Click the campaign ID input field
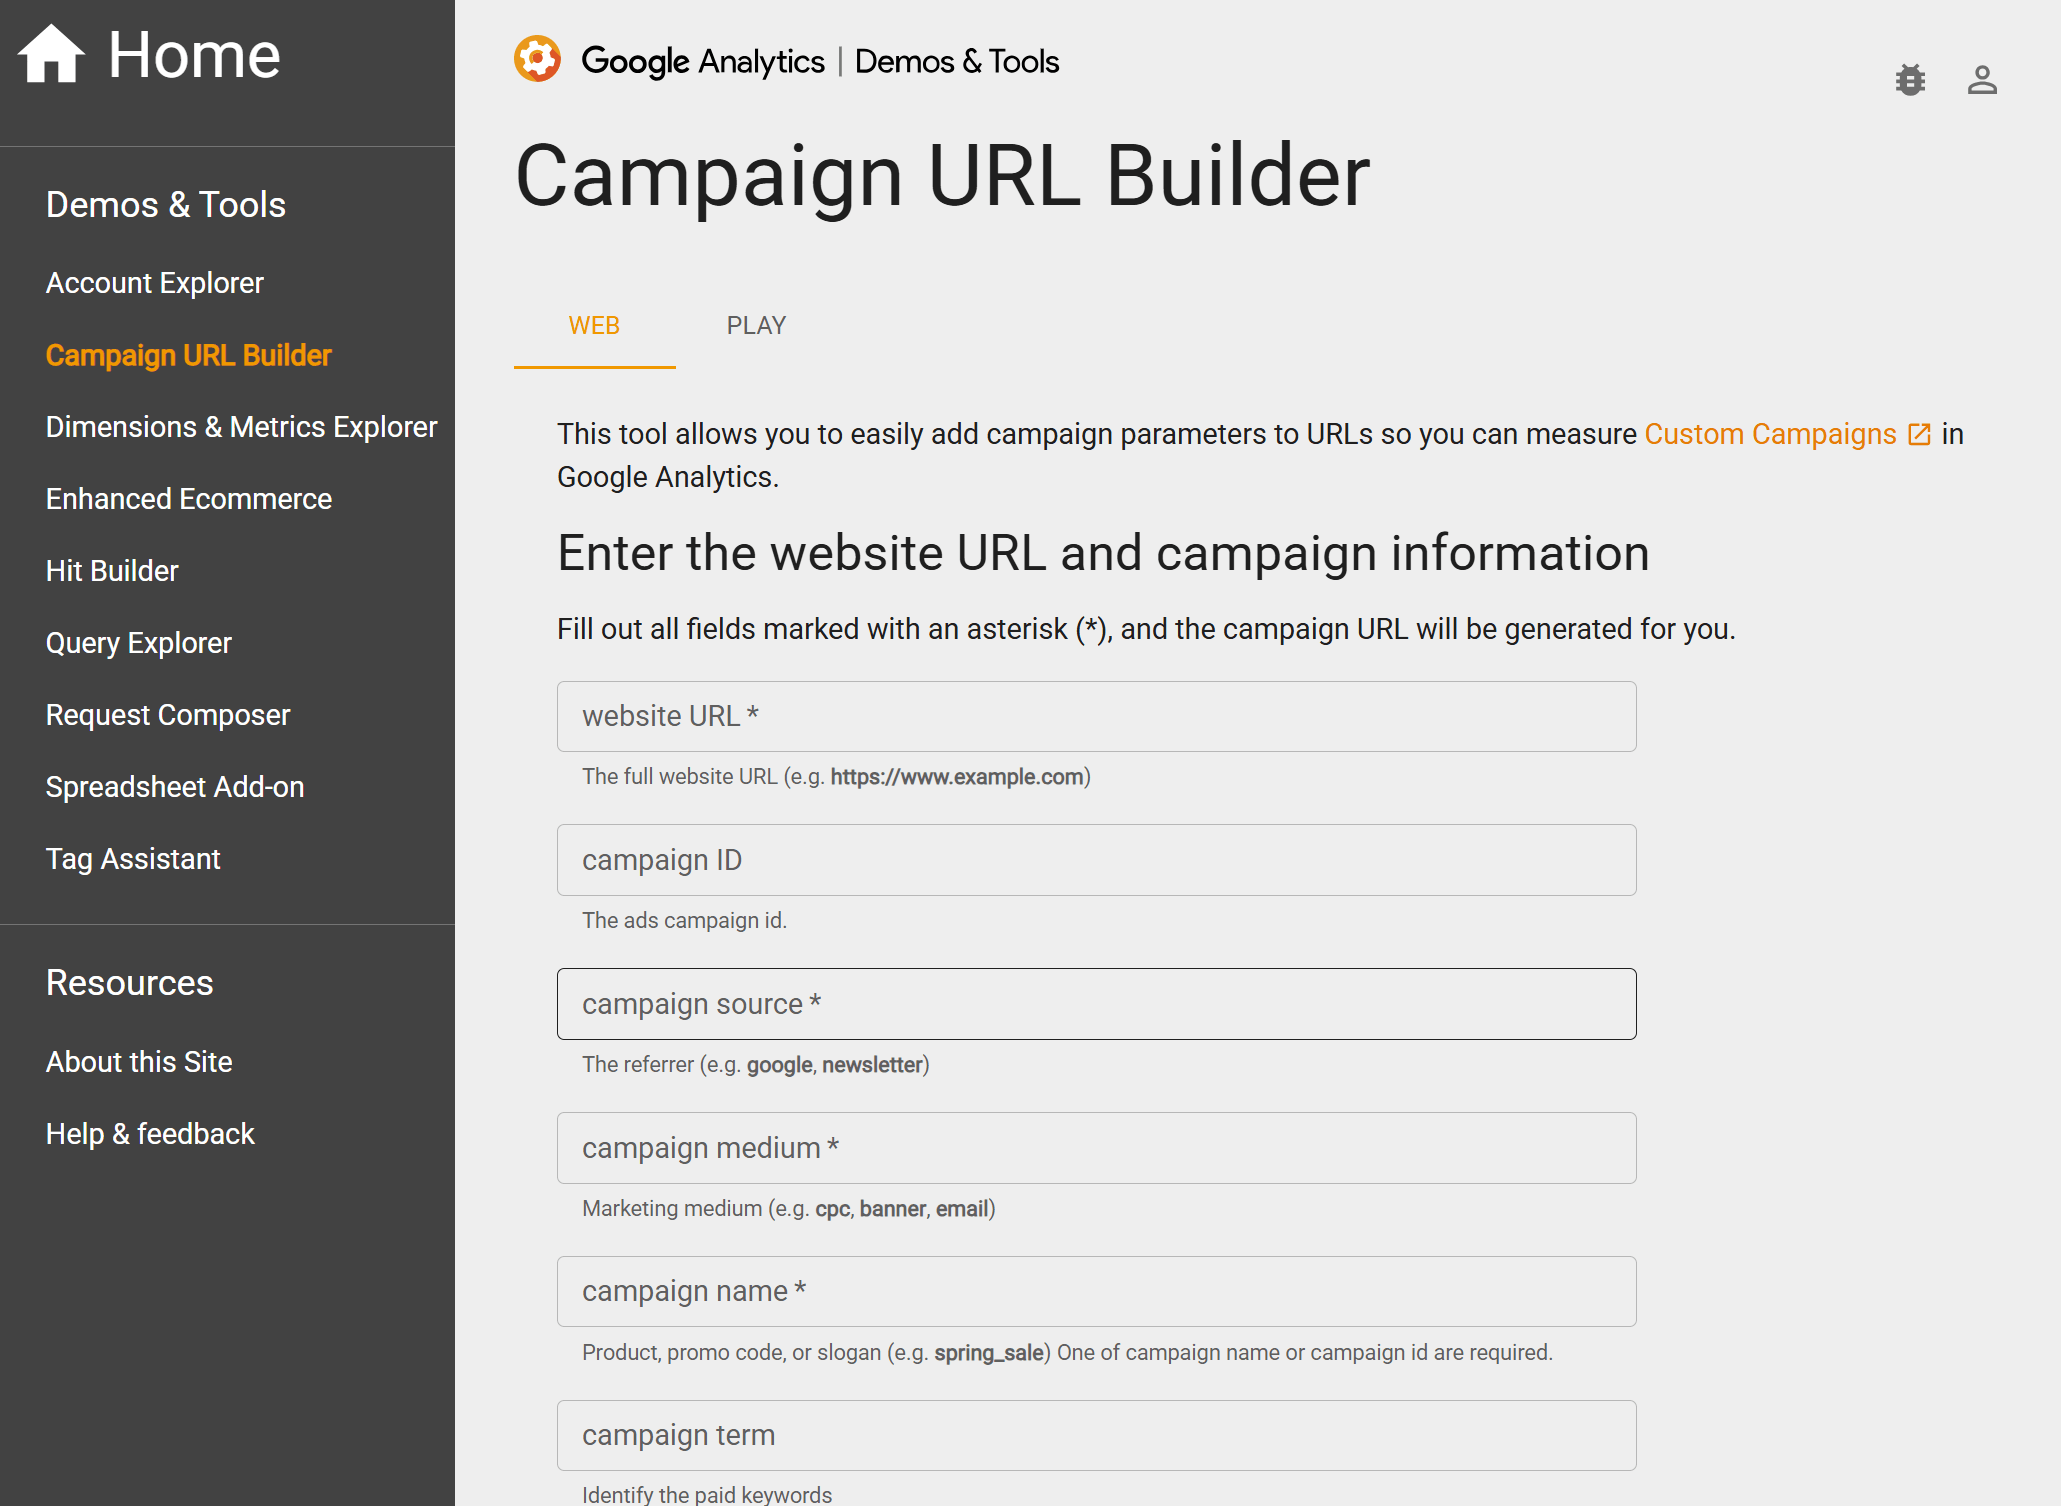This screenshot has height=1506, width=2061. click(x=1096, y=860)
